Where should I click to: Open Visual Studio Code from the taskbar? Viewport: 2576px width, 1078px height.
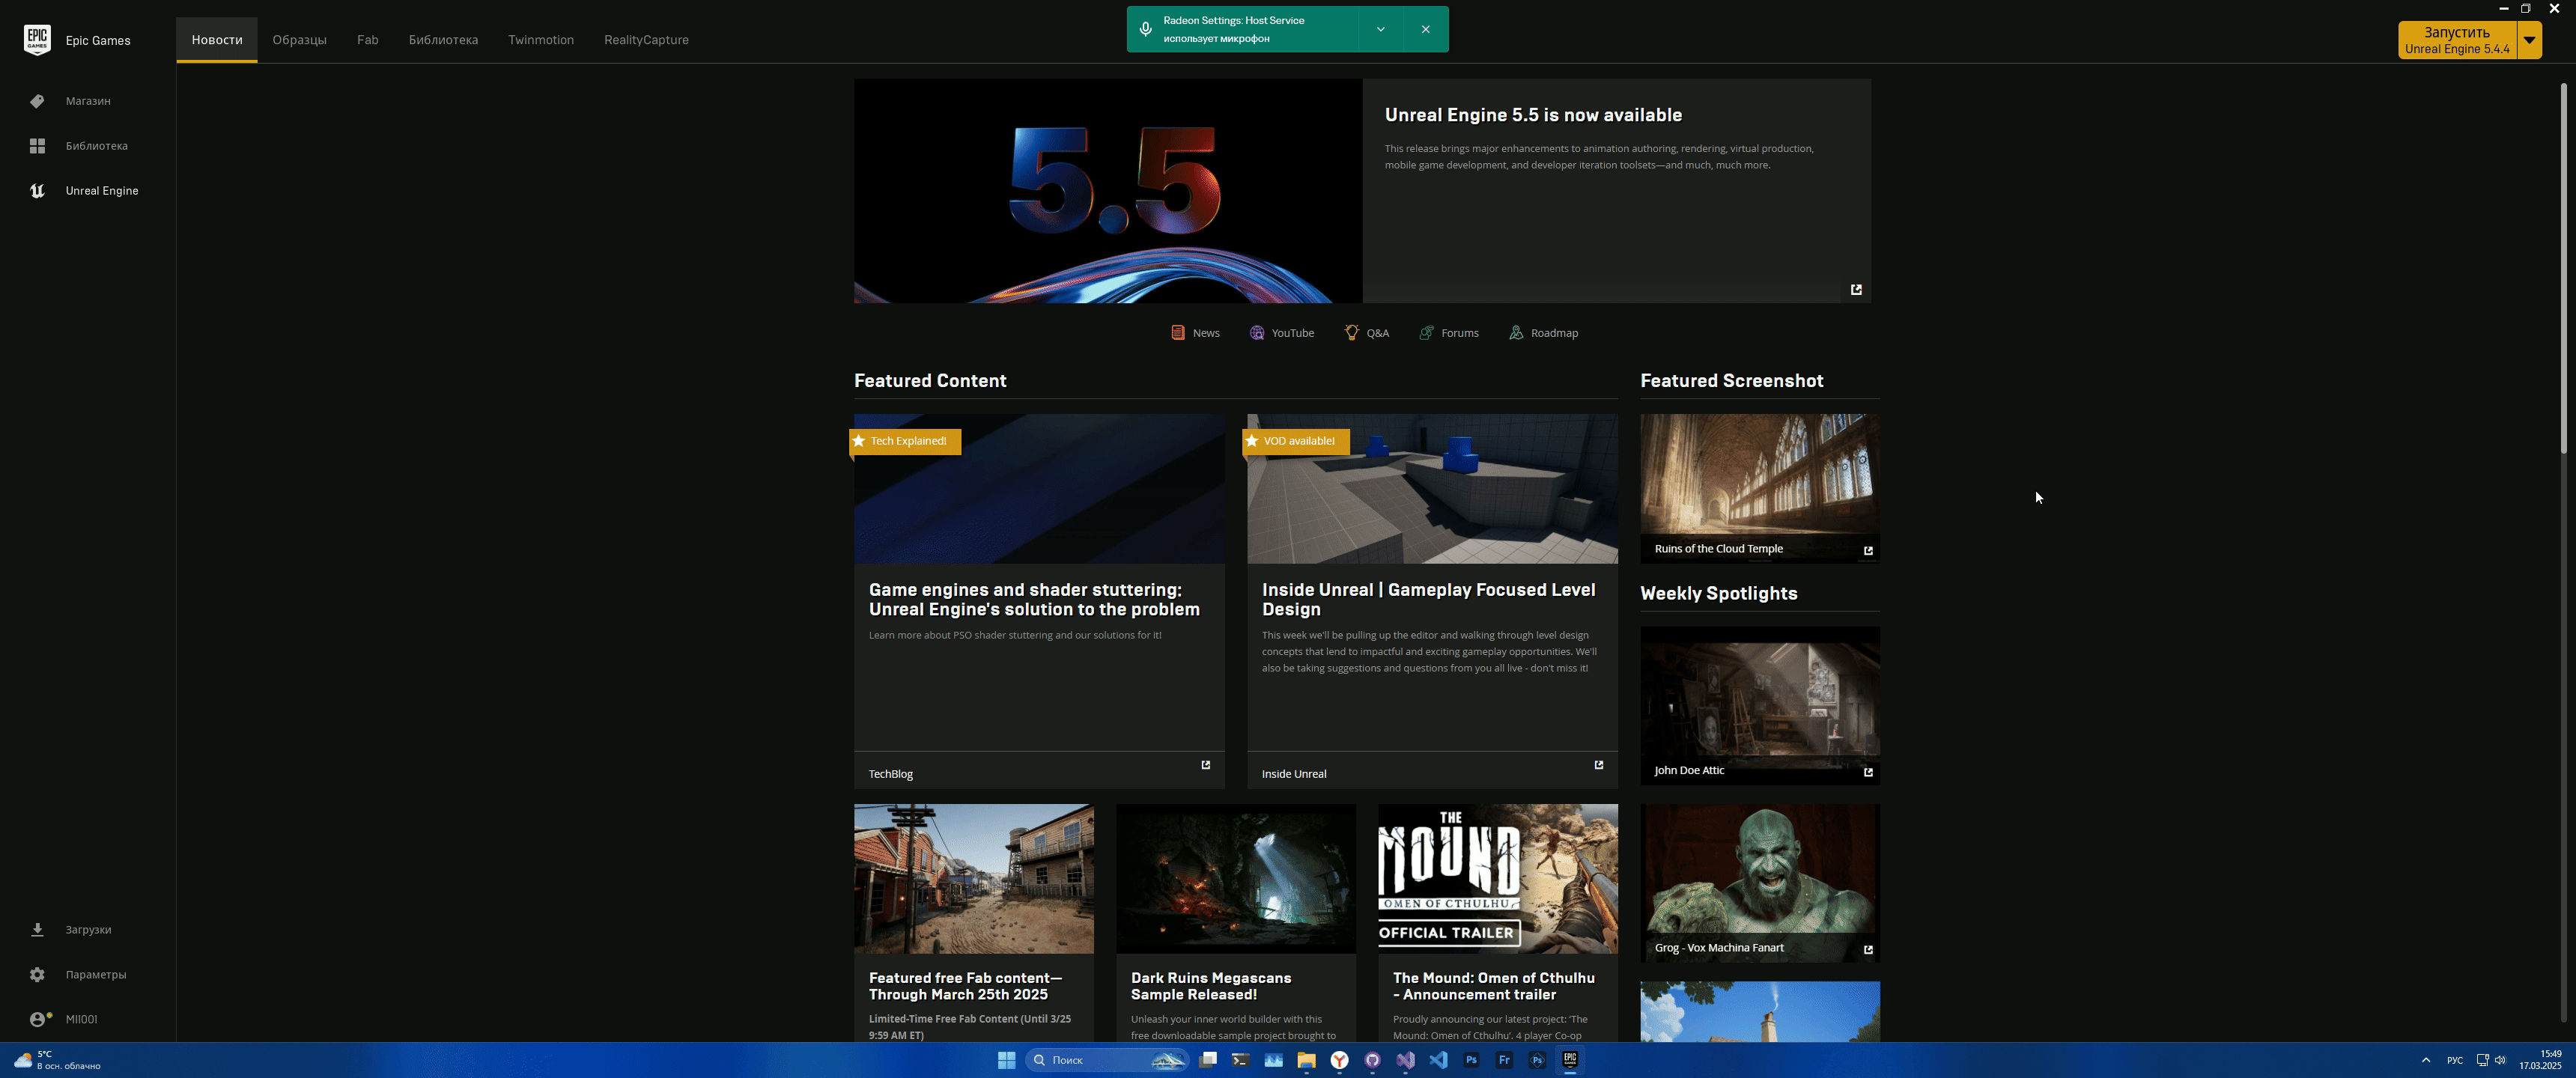pyautogui.click(x=1438, y=1060)
